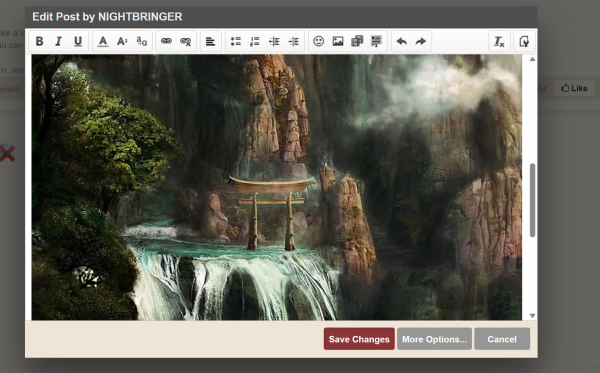This screenshot has height=373, width=600.
Task: Undo the last edit
Action: (401, 41)
